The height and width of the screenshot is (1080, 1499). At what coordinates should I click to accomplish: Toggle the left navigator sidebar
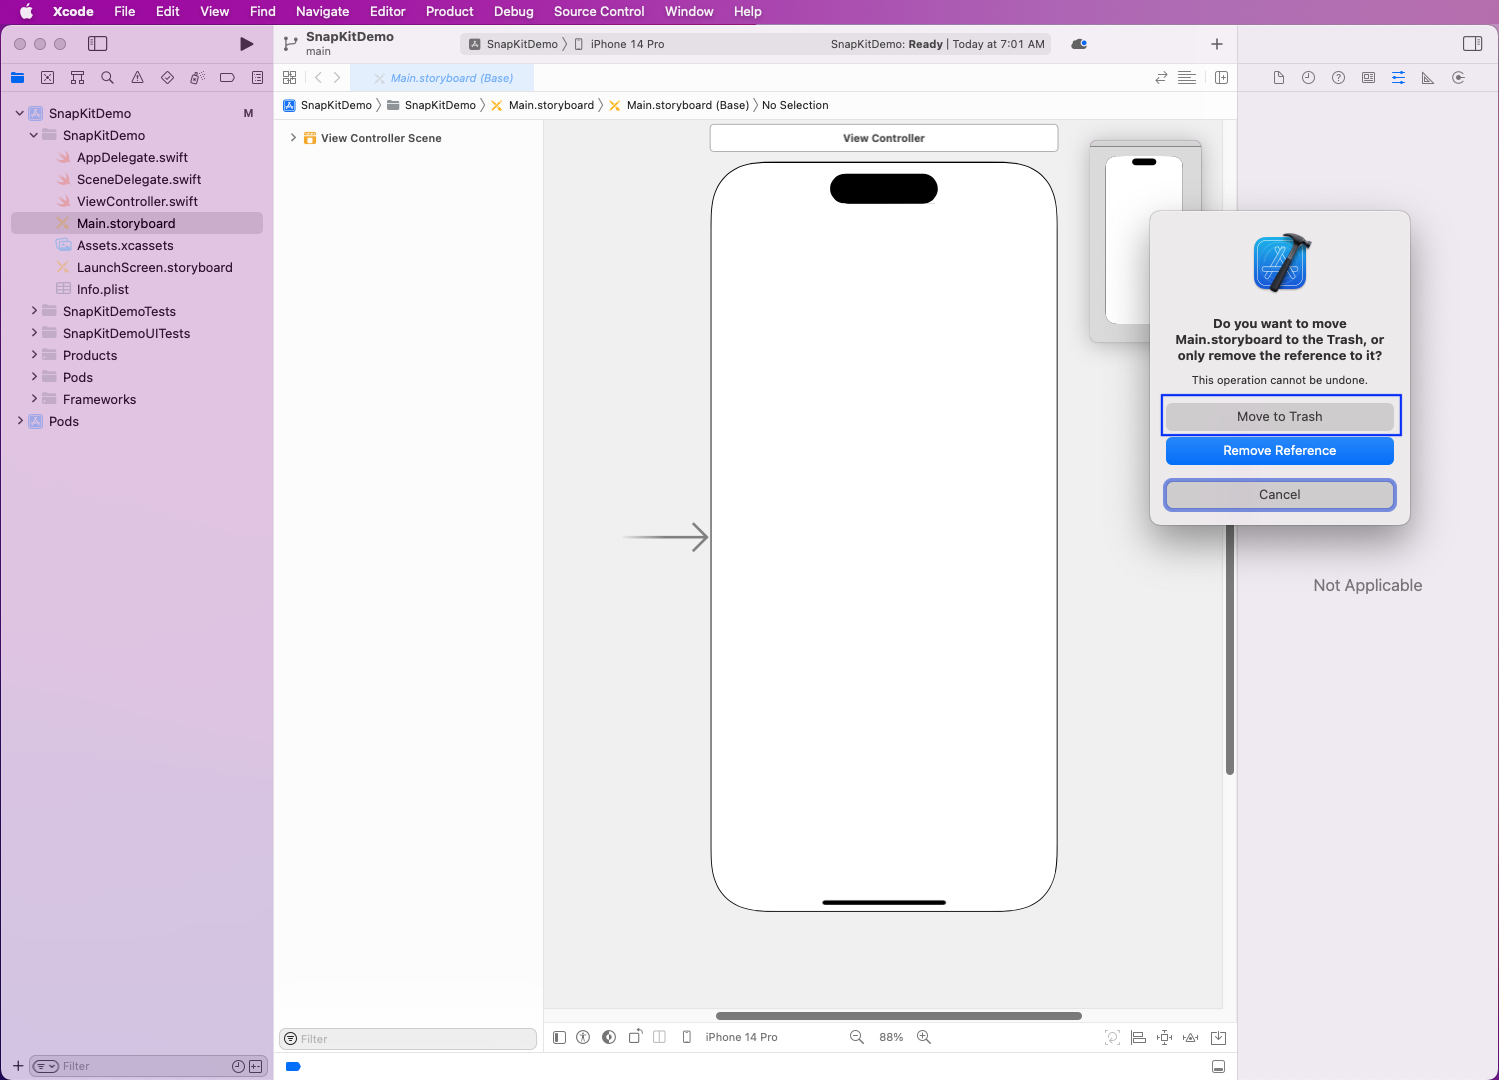pyautogui.click(x=97, y=44)
